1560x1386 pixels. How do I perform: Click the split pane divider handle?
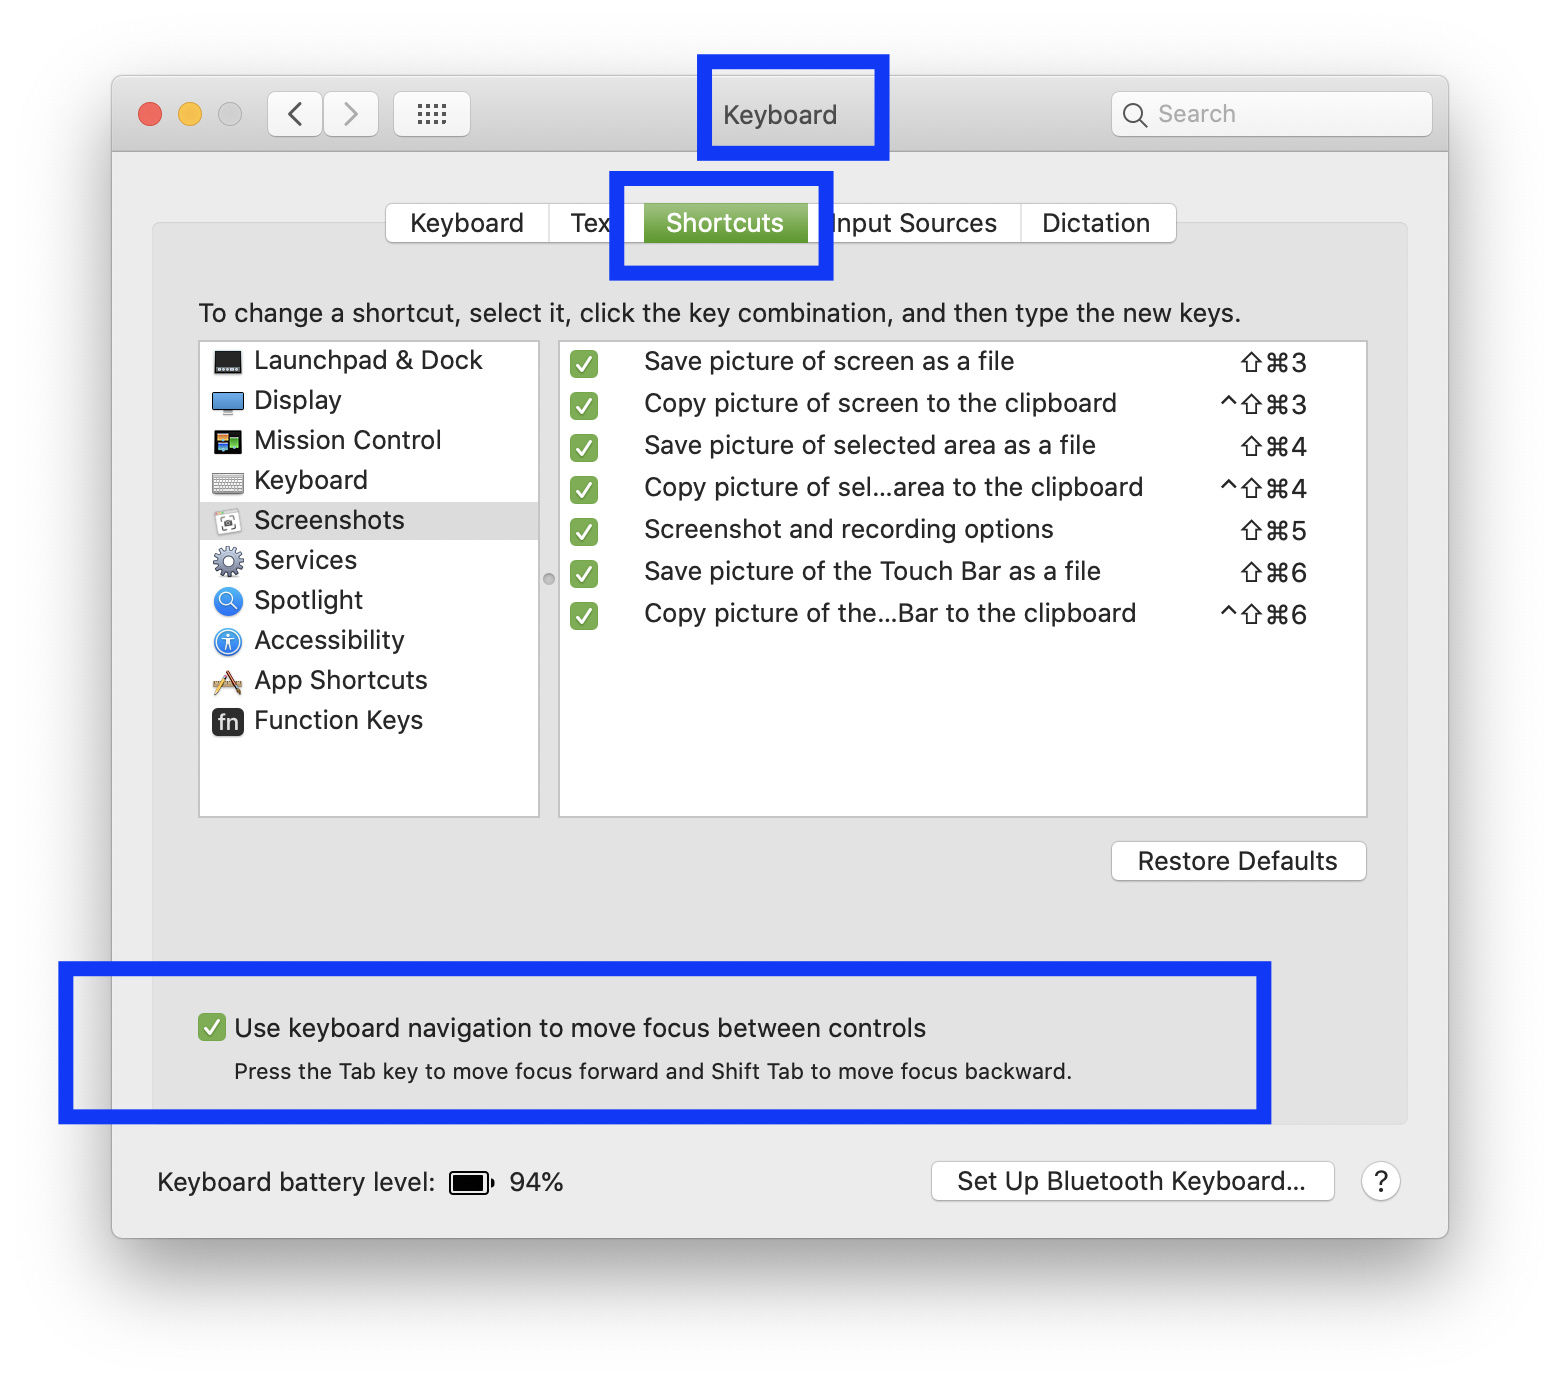[x=549, y=579]
